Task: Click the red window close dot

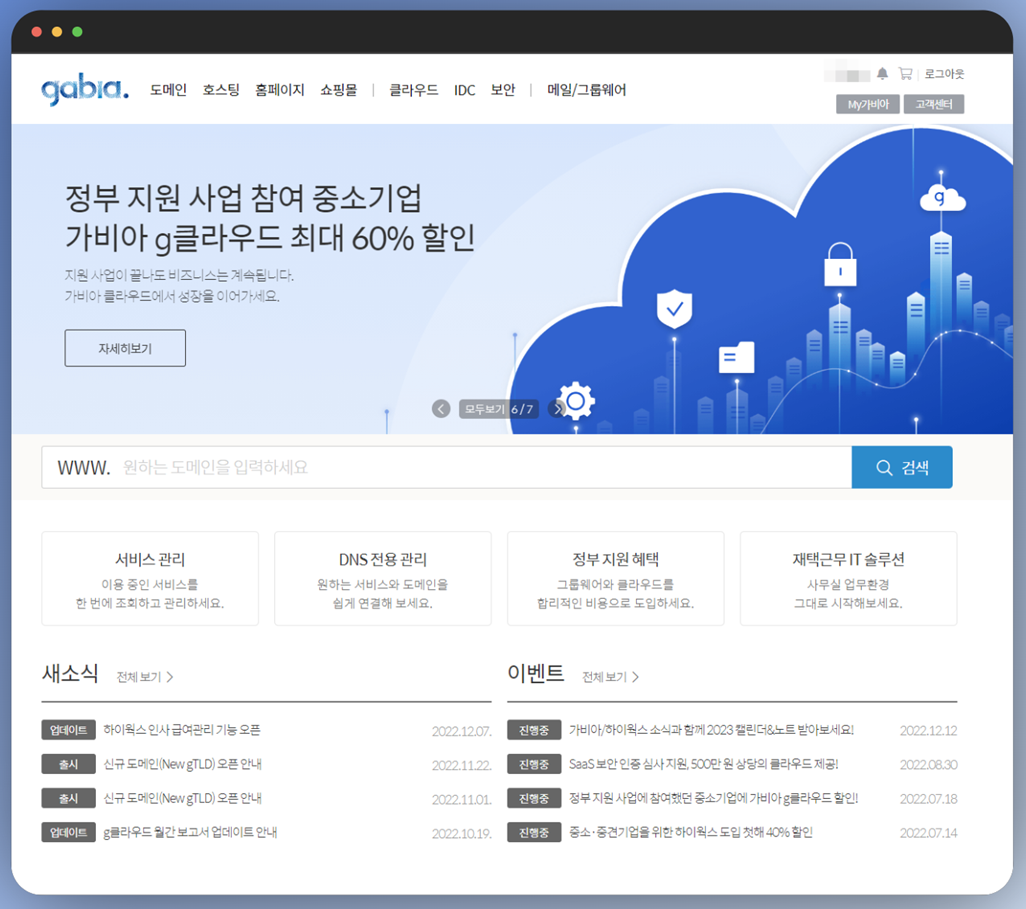Action: pyautogui.click(x=37, y=31)
